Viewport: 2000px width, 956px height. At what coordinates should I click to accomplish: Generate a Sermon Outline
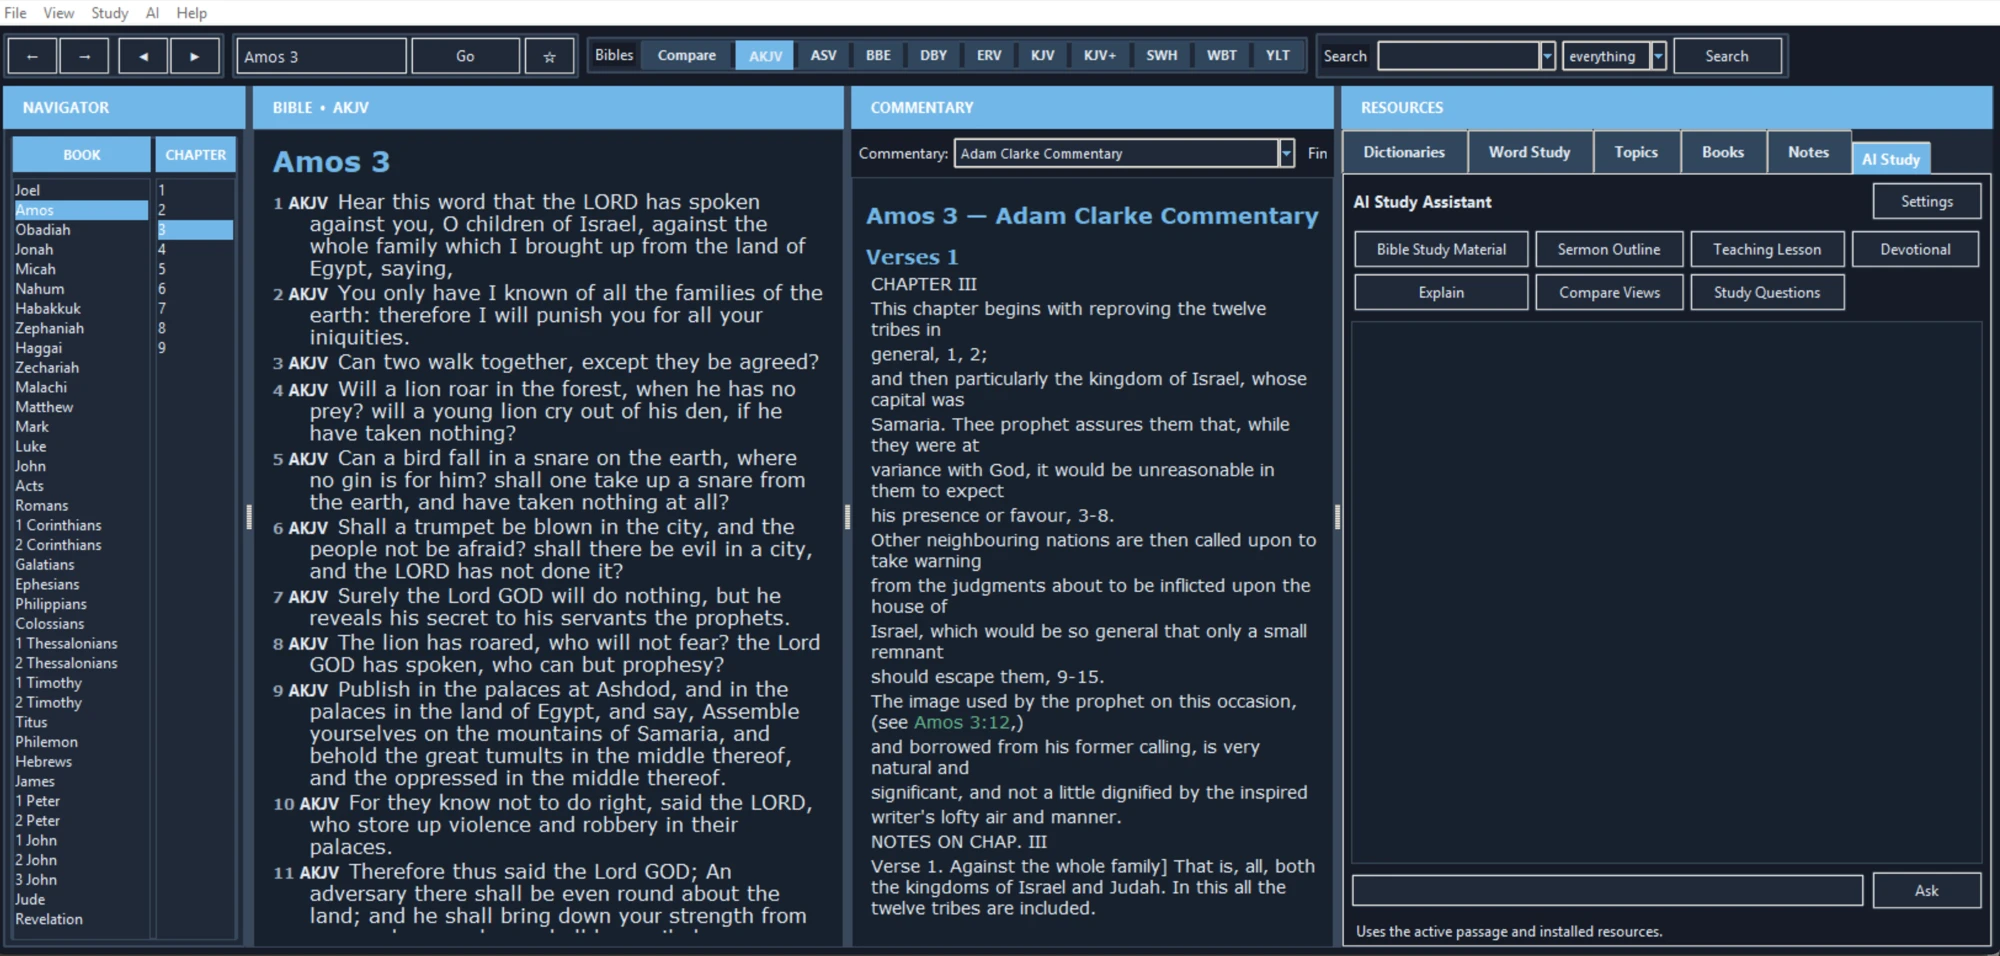tap(1609, 249)
